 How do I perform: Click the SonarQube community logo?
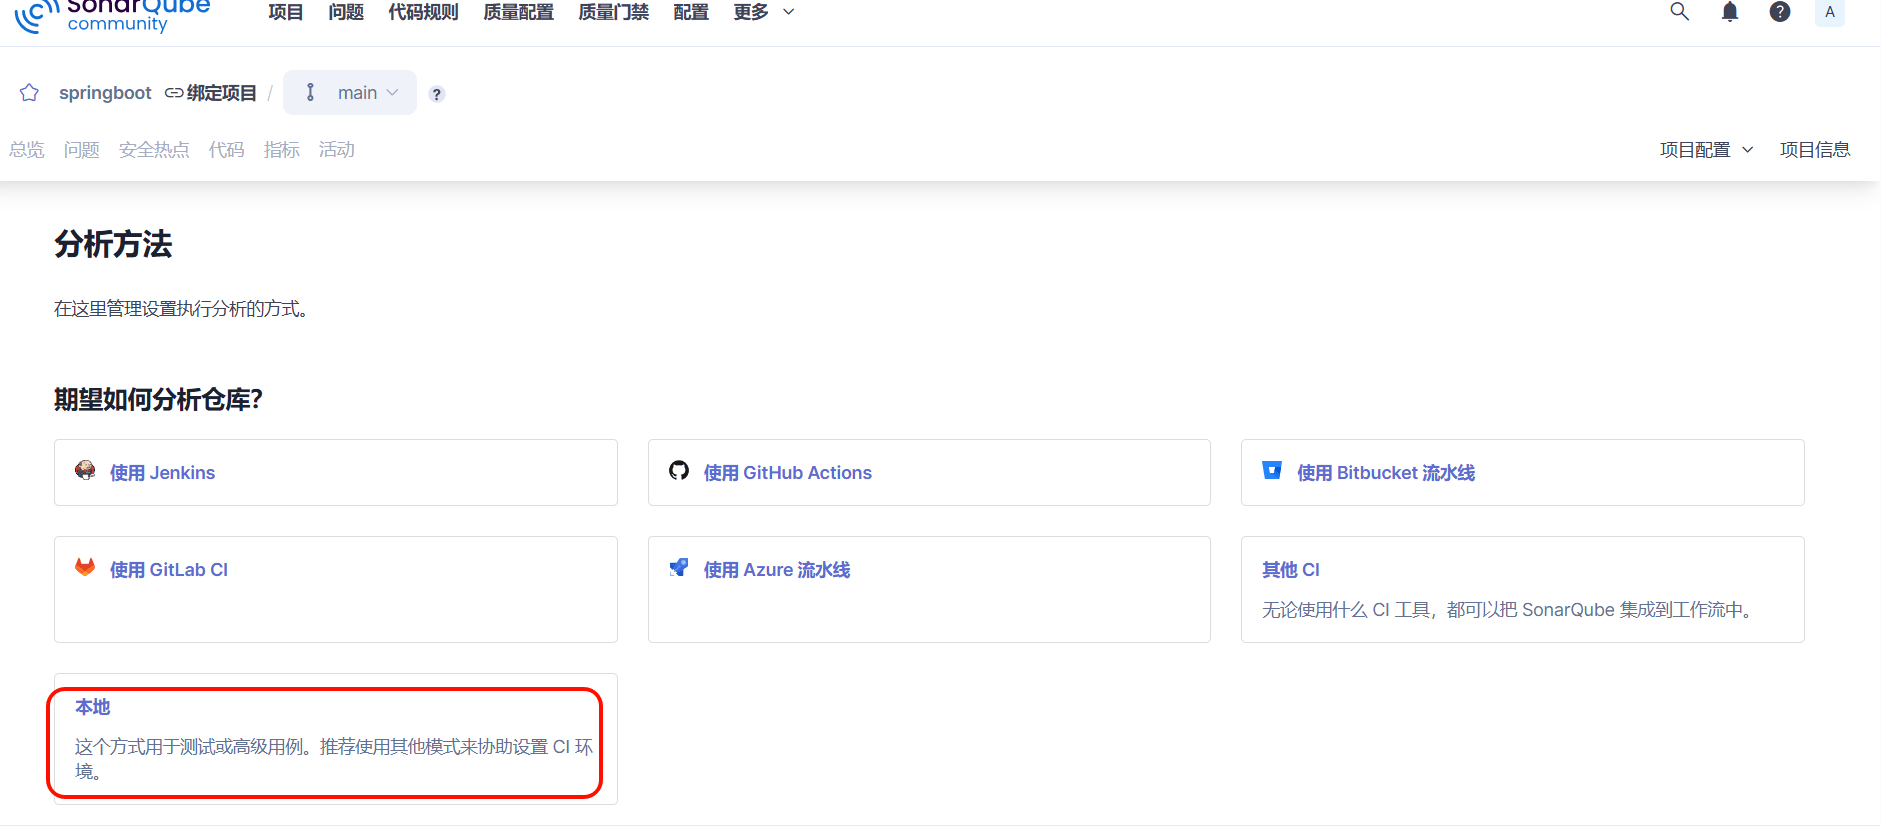112,15
